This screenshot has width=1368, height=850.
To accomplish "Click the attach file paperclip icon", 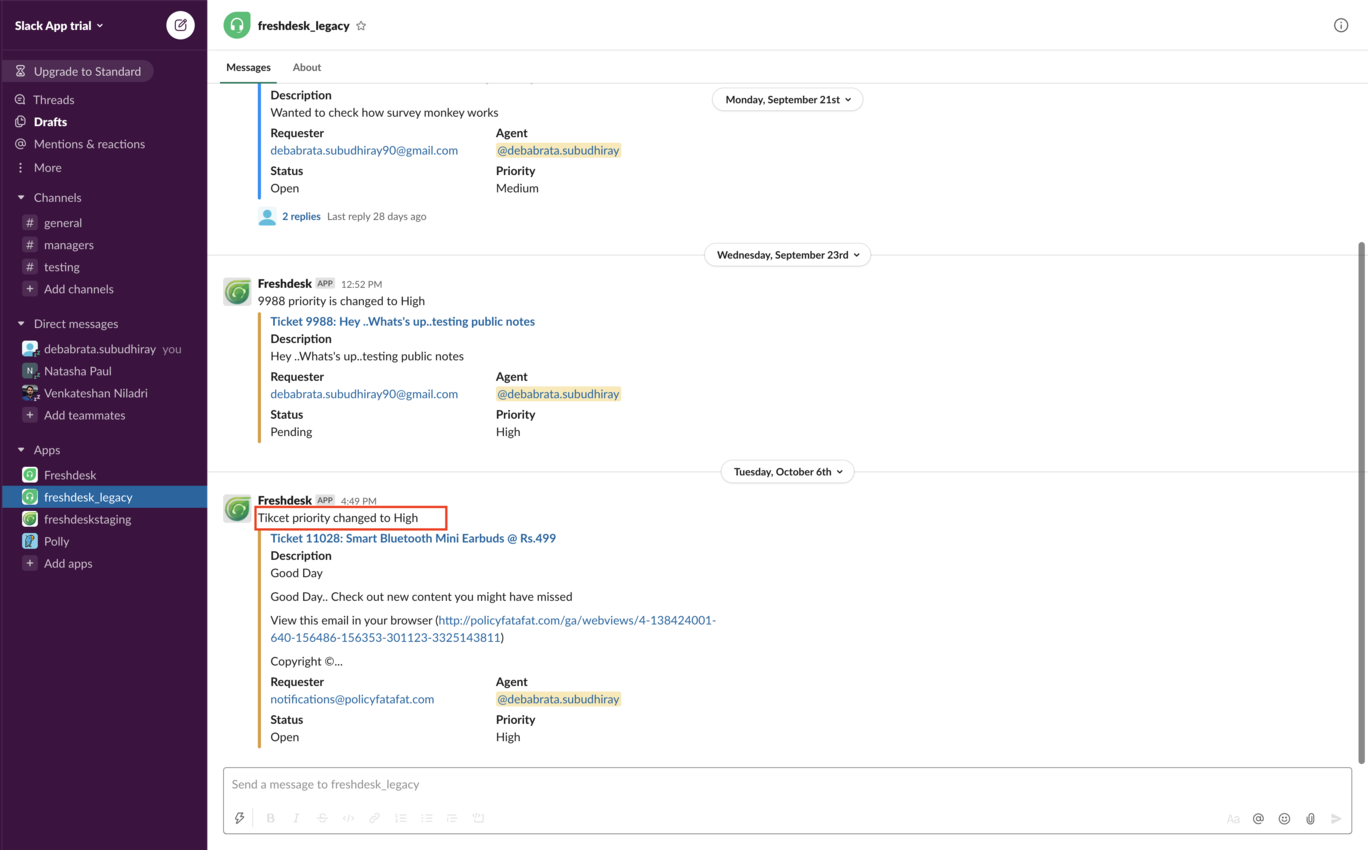I will coord(1310,818).
